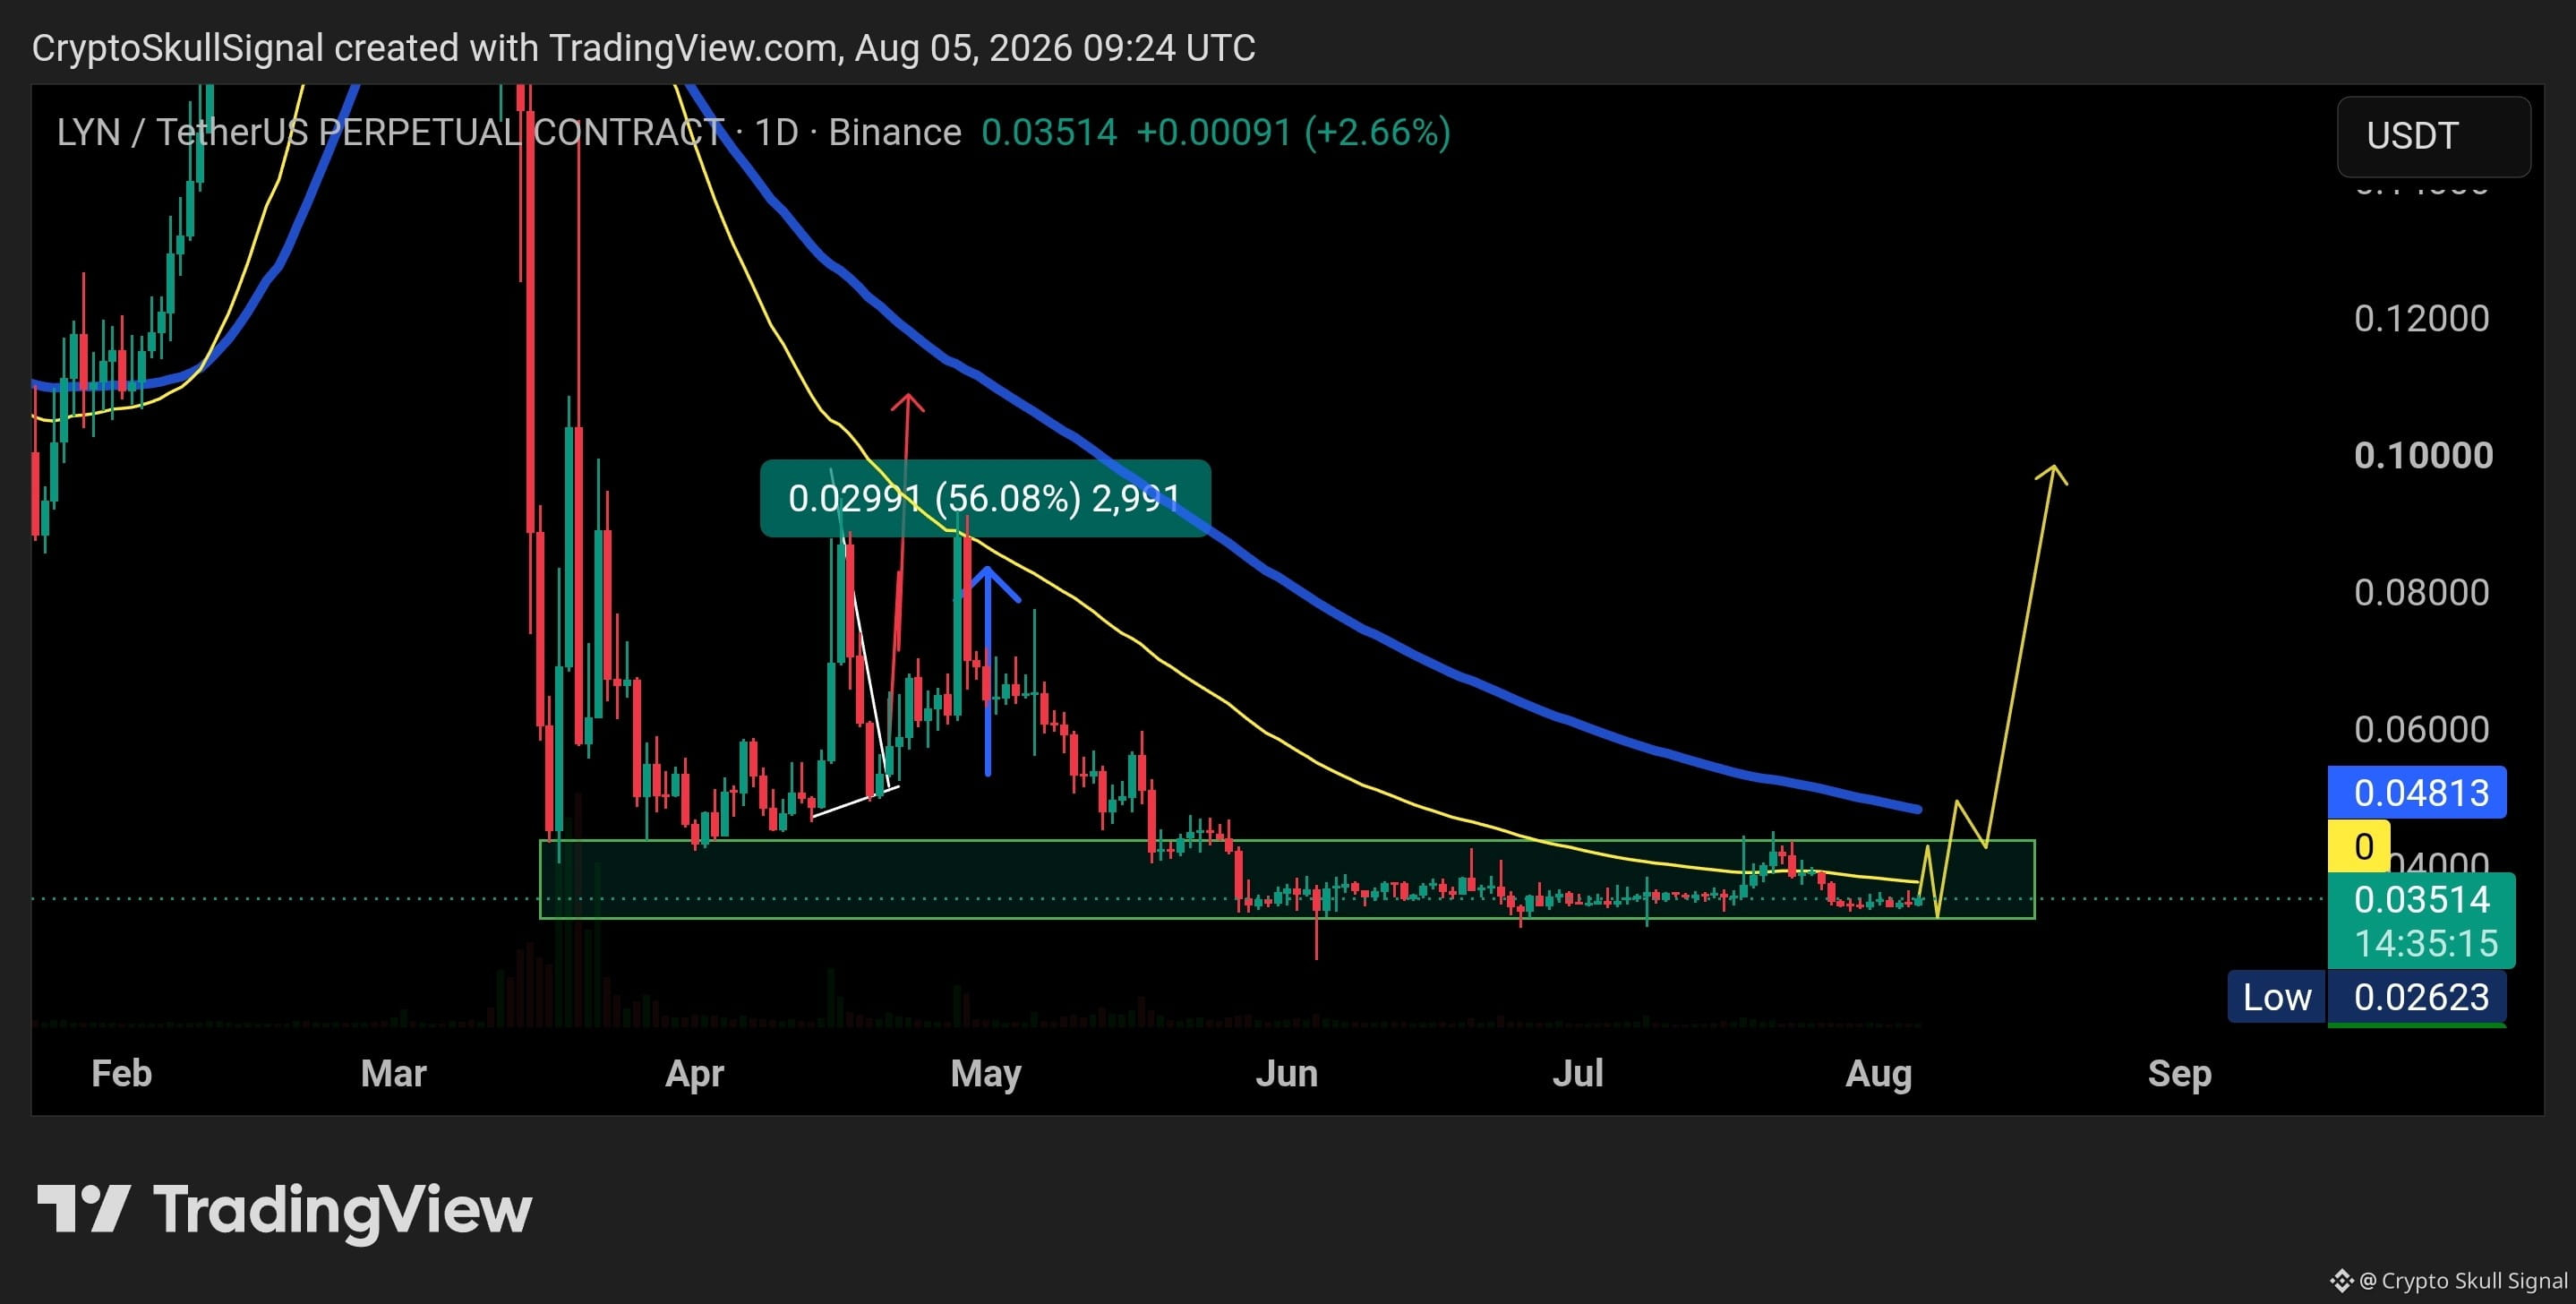The image size is (2576, 1304).
Task: Click the 0.08000 price axis label
Action: [x=2421, y=593]
